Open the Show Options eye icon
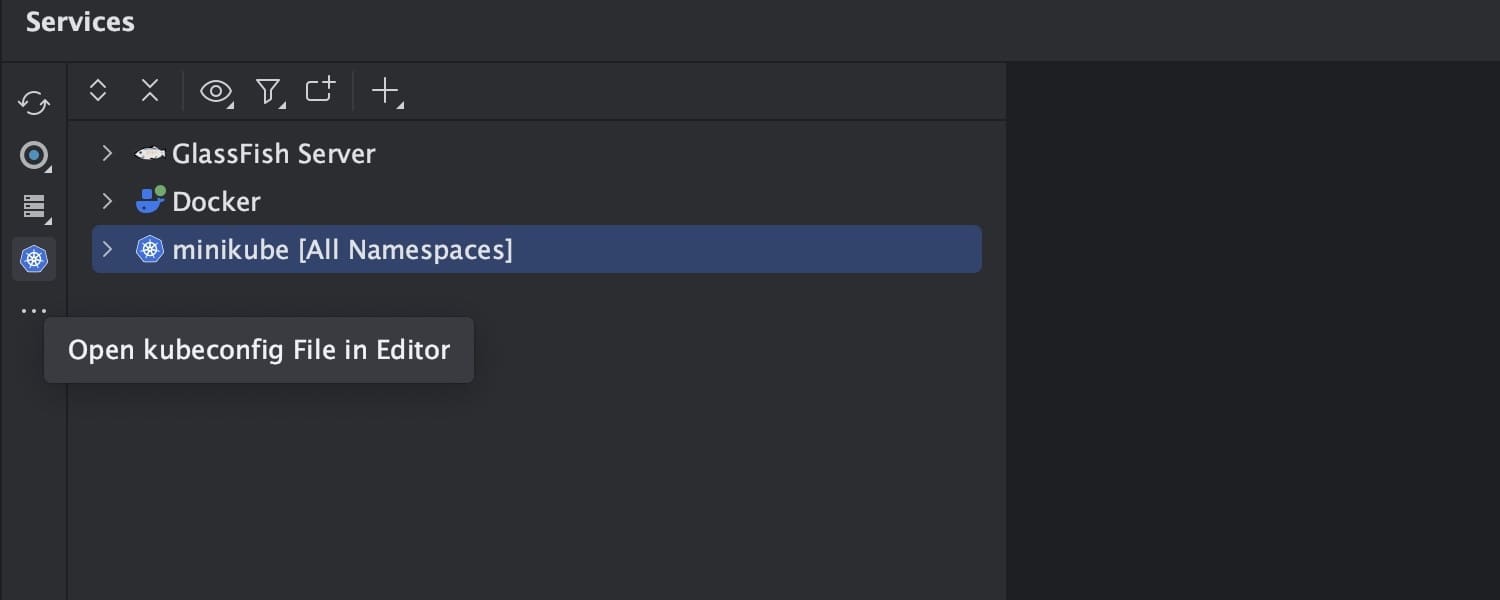1500x600 pixels. point(216,91)
